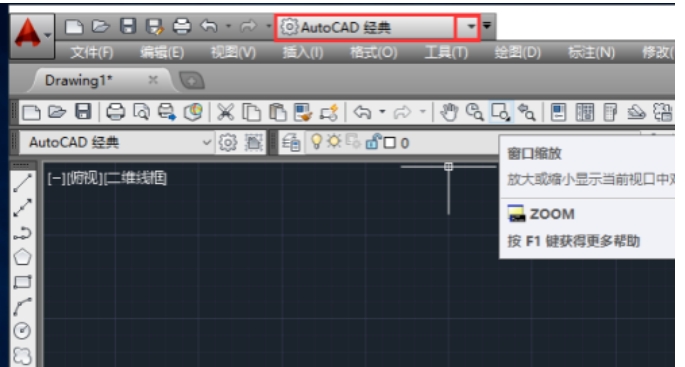Activate the Pan hand tool
The height and width of the screenshot is (367, 685).
pos(449,112)
